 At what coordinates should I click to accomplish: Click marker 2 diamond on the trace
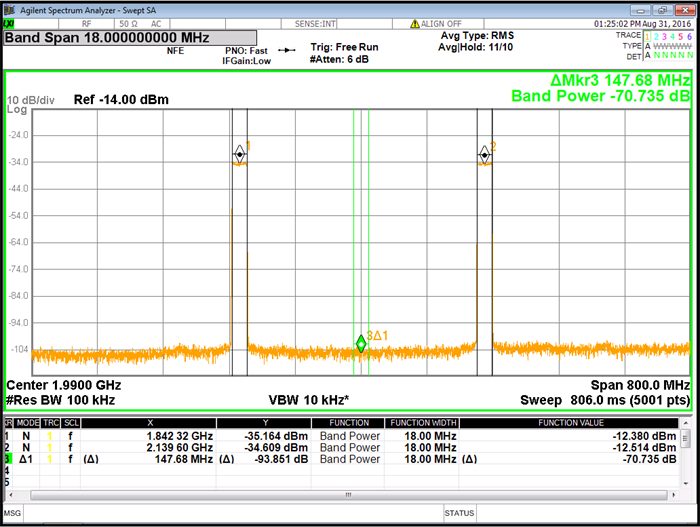tap(484, 153)
